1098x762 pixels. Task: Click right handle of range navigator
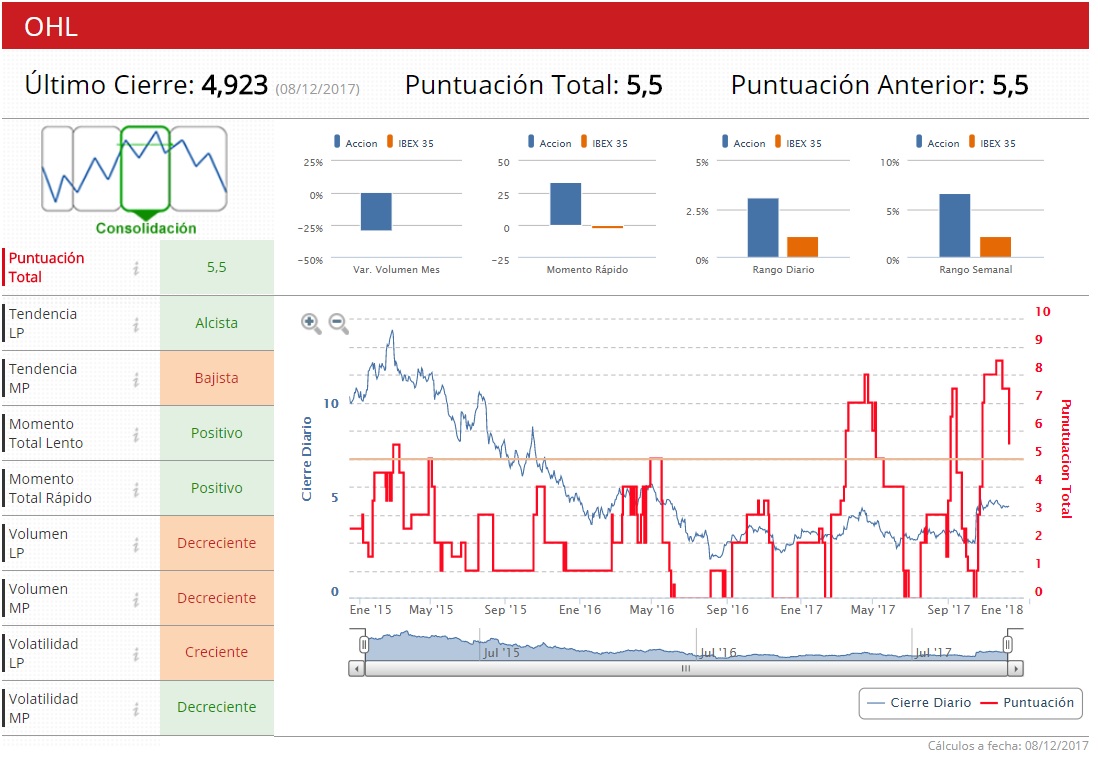pos(1008,644)
